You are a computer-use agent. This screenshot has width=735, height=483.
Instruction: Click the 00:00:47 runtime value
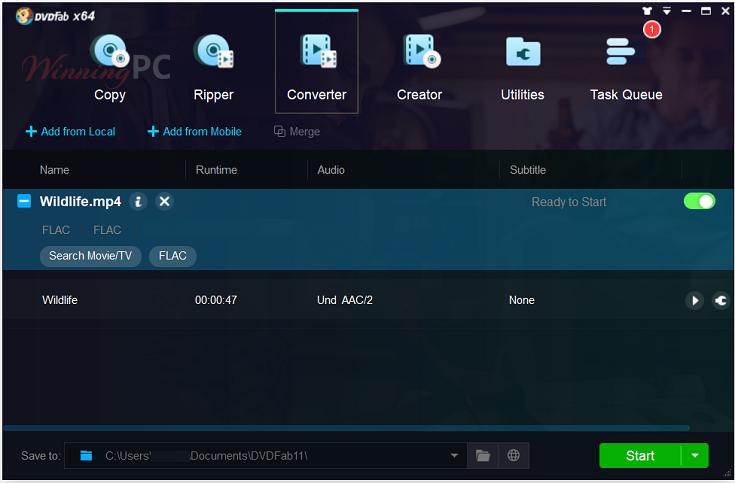click(216, 300)
